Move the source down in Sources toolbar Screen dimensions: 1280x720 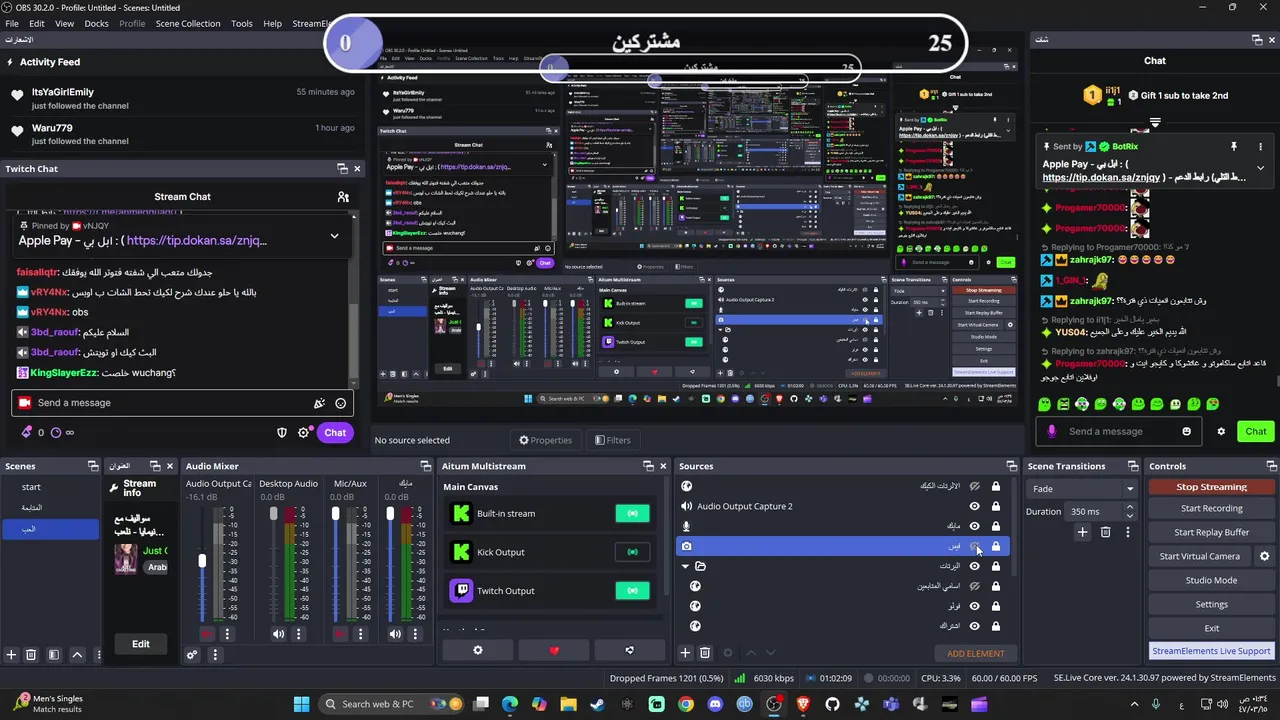[770, 653]
